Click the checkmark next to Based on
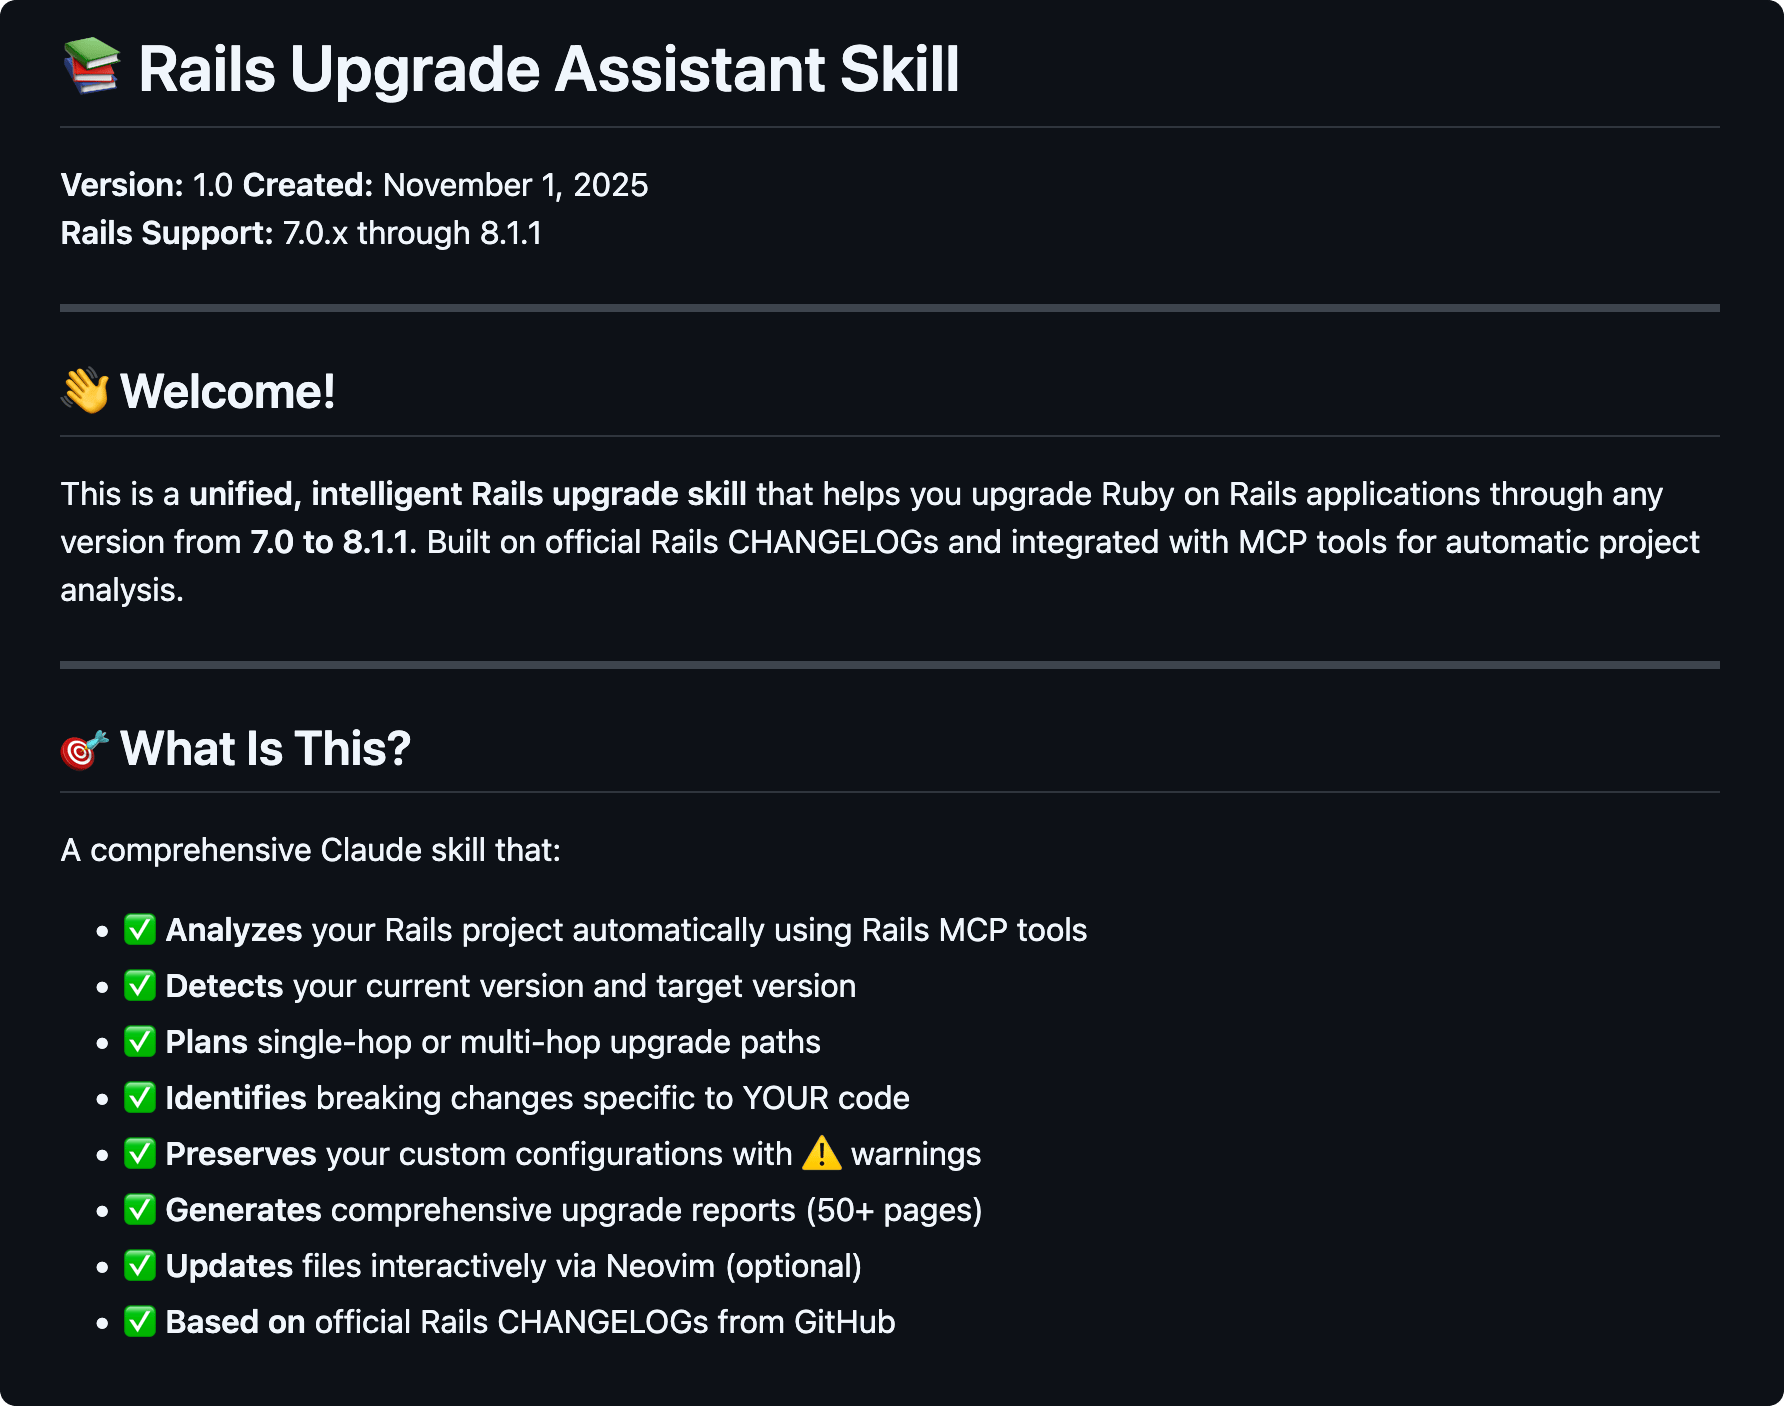The image size is (1784, 1406). 140,1321
